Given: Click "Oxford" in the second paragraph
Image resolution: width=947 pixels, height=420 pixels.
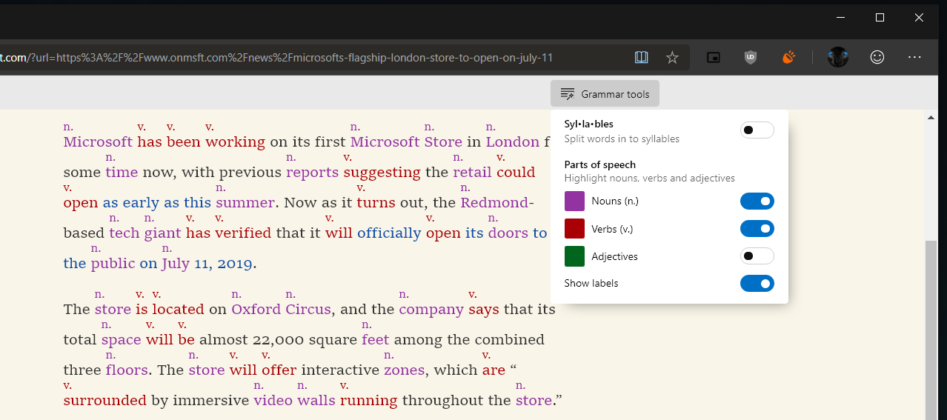Looking at the screenshot, I should (256, 309).
